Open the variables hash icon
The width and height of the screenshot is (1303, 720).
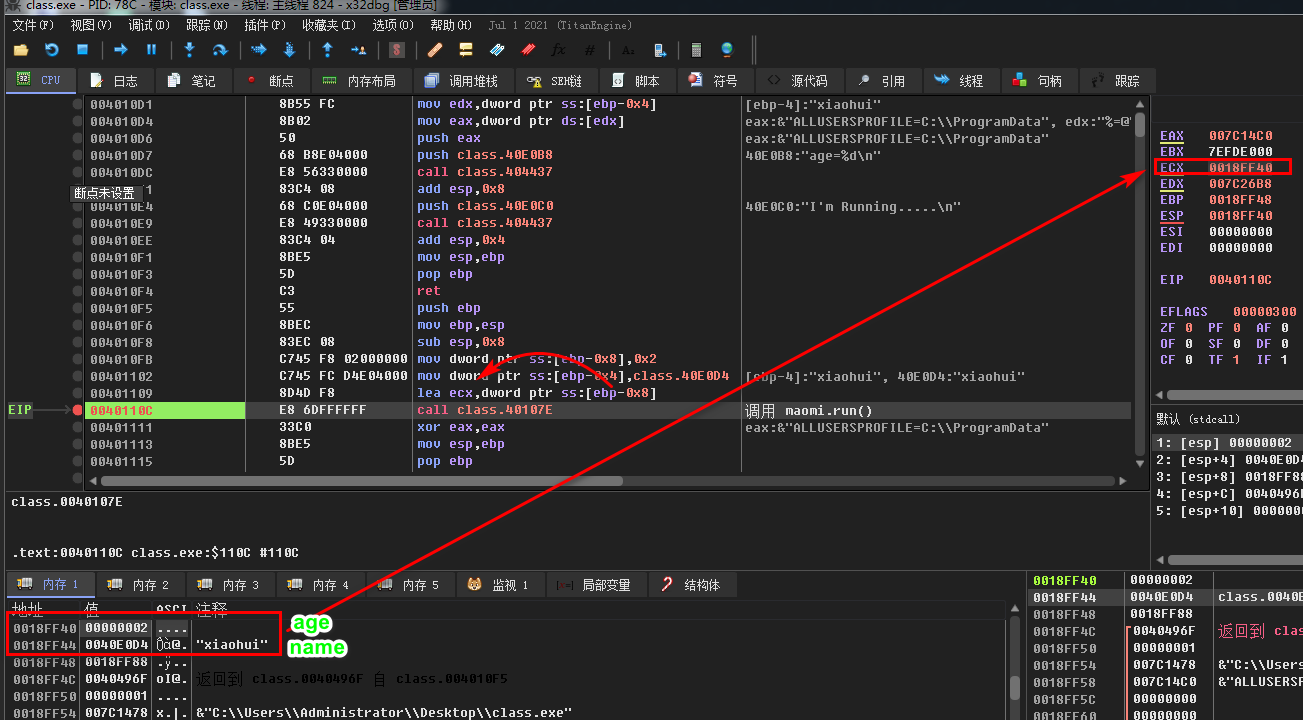click(590, 49)
